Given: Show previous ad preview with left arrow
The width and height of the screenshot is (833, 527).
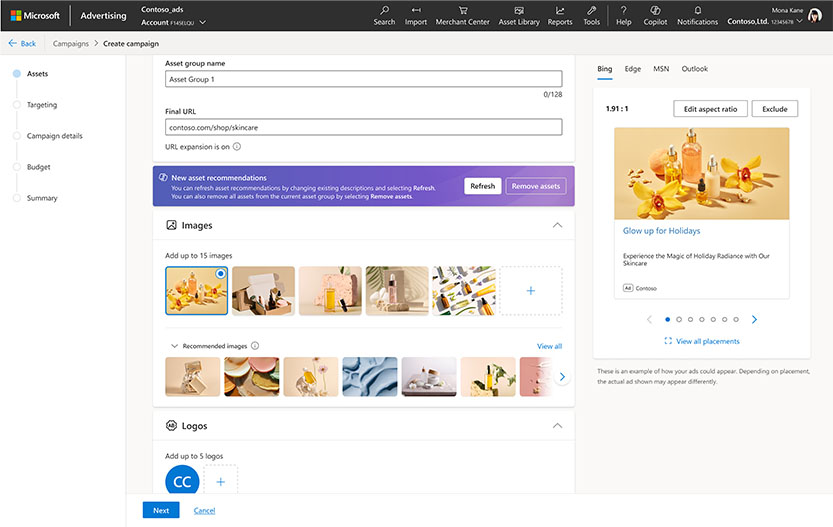Looking at the screenshot, I should 649,319.
